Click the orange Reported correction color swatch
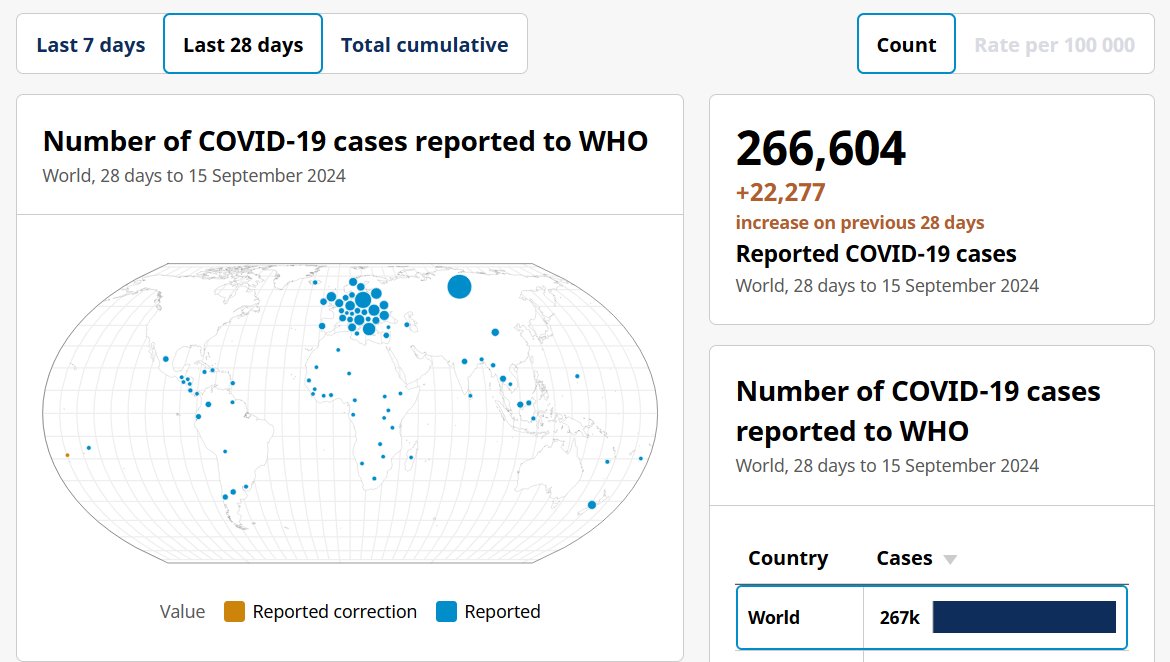The height and width of the screenshot is (662, 1170). [x=234, y=612]
